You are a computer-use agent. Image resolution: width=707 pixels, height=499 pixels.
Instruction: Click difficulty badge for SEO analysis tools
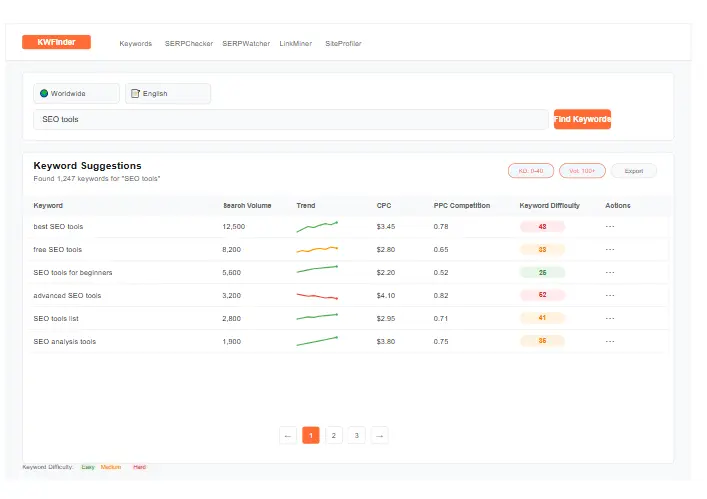(x=542, y=341)
